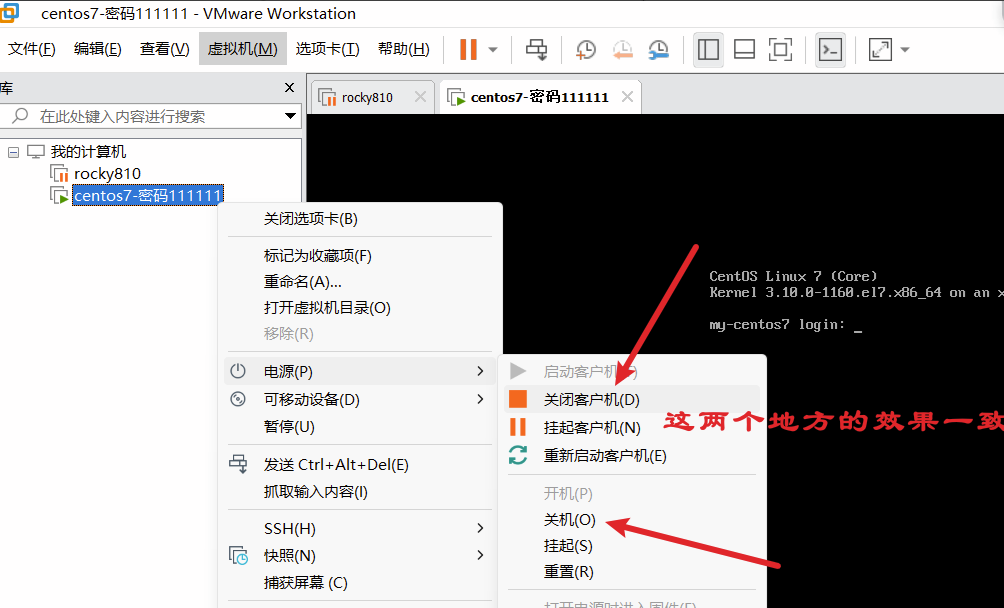Image resolution: width=1004 pixels, height=608 pixels.
Task: Click the orange Suspend toolbar icon
Action: tap(468, 49)
